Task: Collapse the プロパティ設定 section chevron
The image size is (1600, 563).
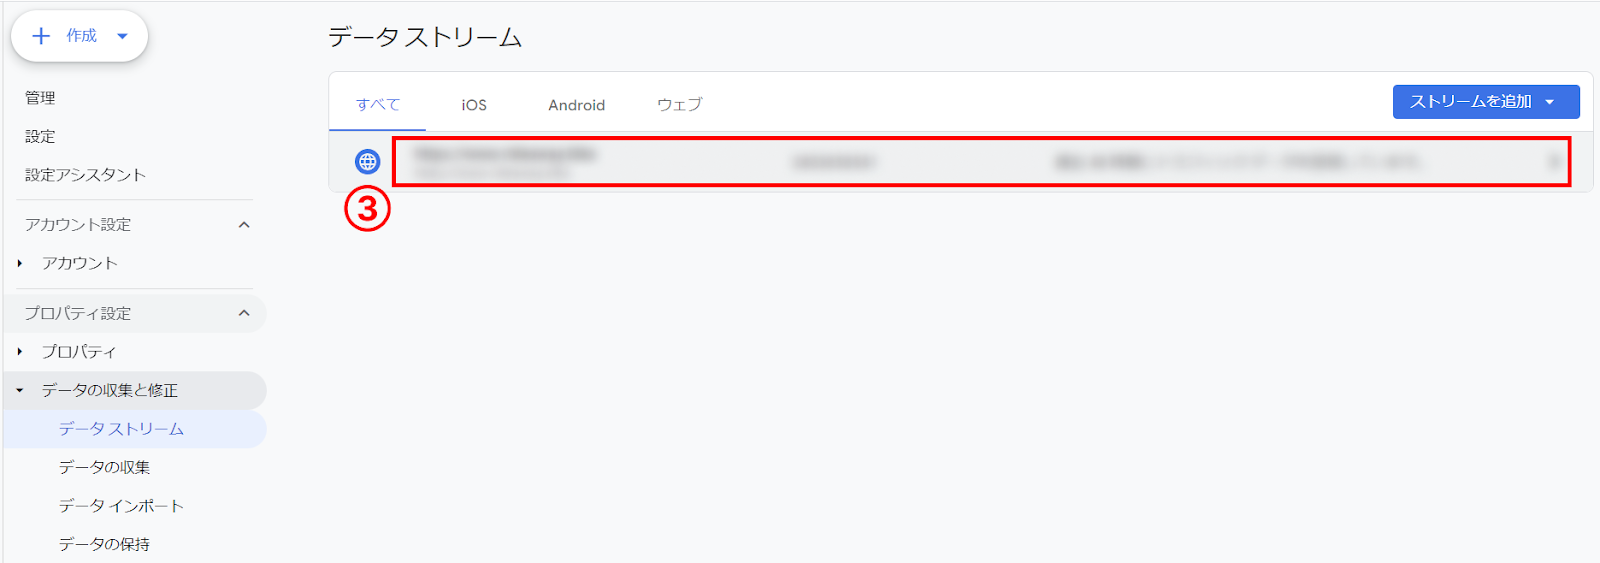Action: coord(244,313)
